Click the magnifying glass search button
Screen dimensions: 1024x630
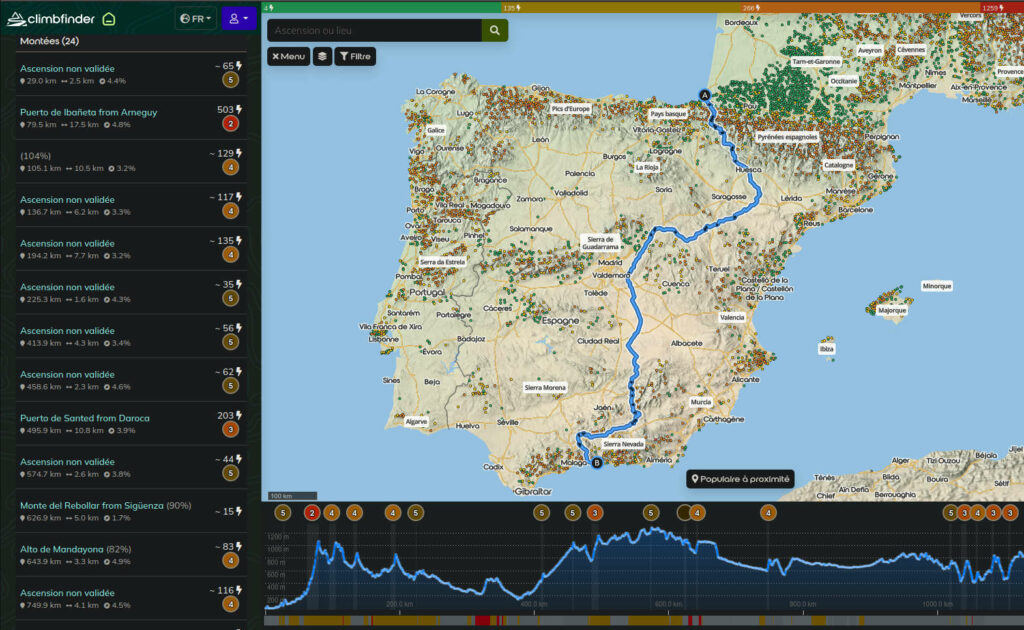pyautogui.click(x=494, y=30)
